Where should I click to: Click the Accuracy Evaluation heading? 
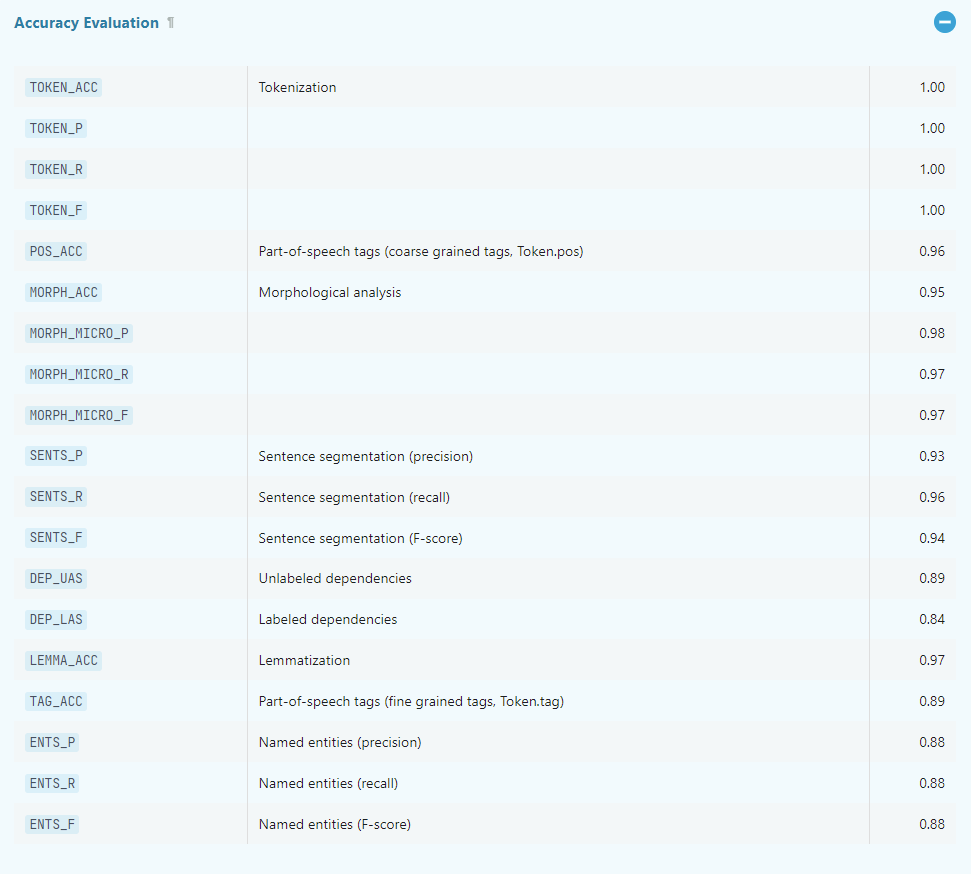tap(87, 23)
